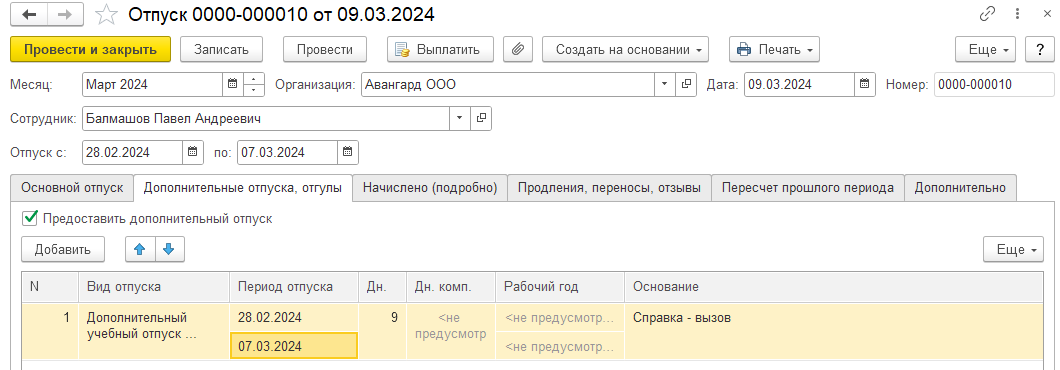
Task: Open organization card icon next to Авангард ООО
Action: coord(685,85)
